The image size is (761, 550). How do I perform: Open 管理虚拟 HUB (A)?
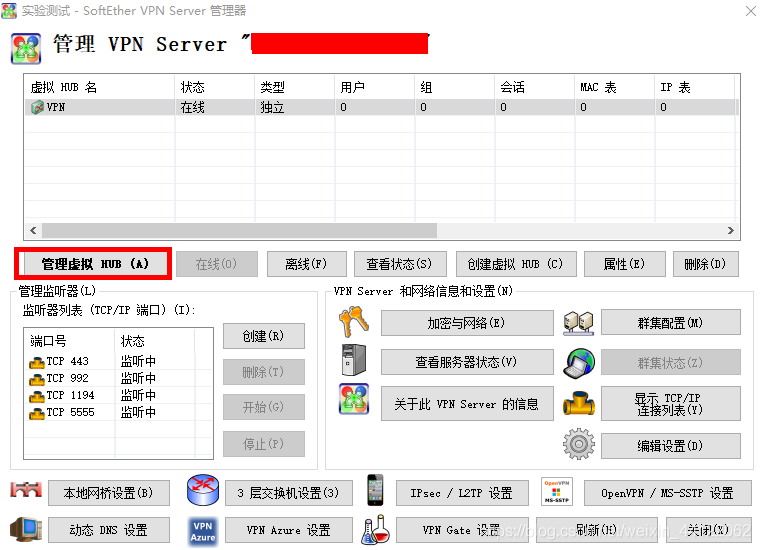(x=94, y=264)
